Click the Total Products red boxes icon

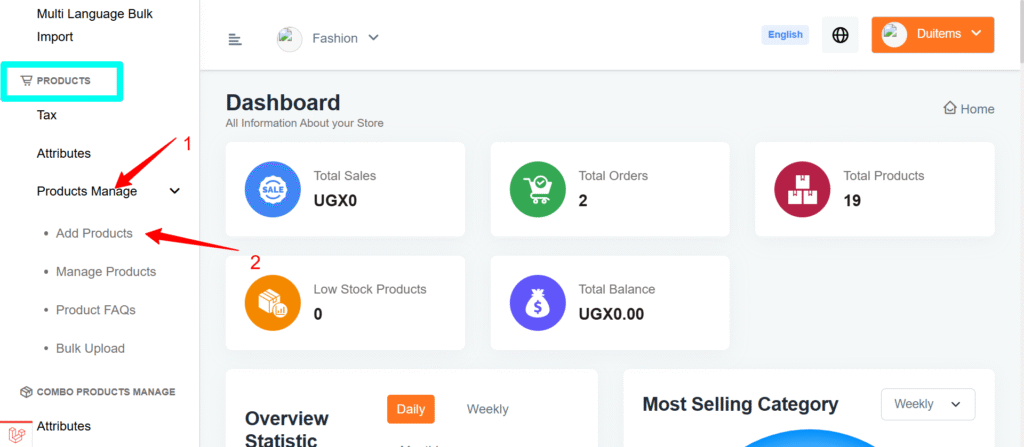pos(803,189)
